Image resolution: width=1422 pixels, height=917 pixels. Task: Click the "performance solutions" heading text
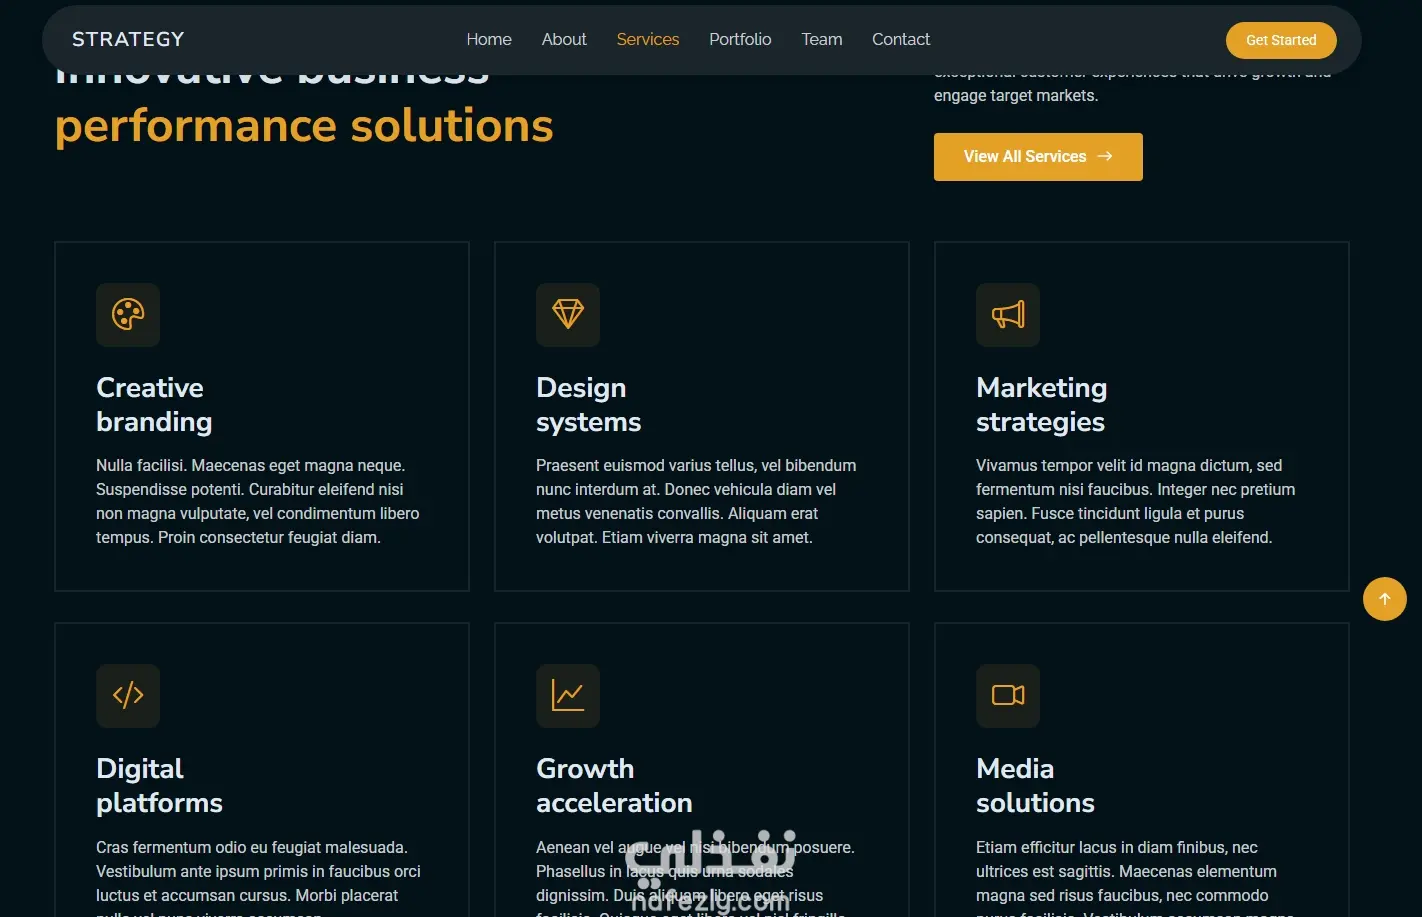(304, 126)
